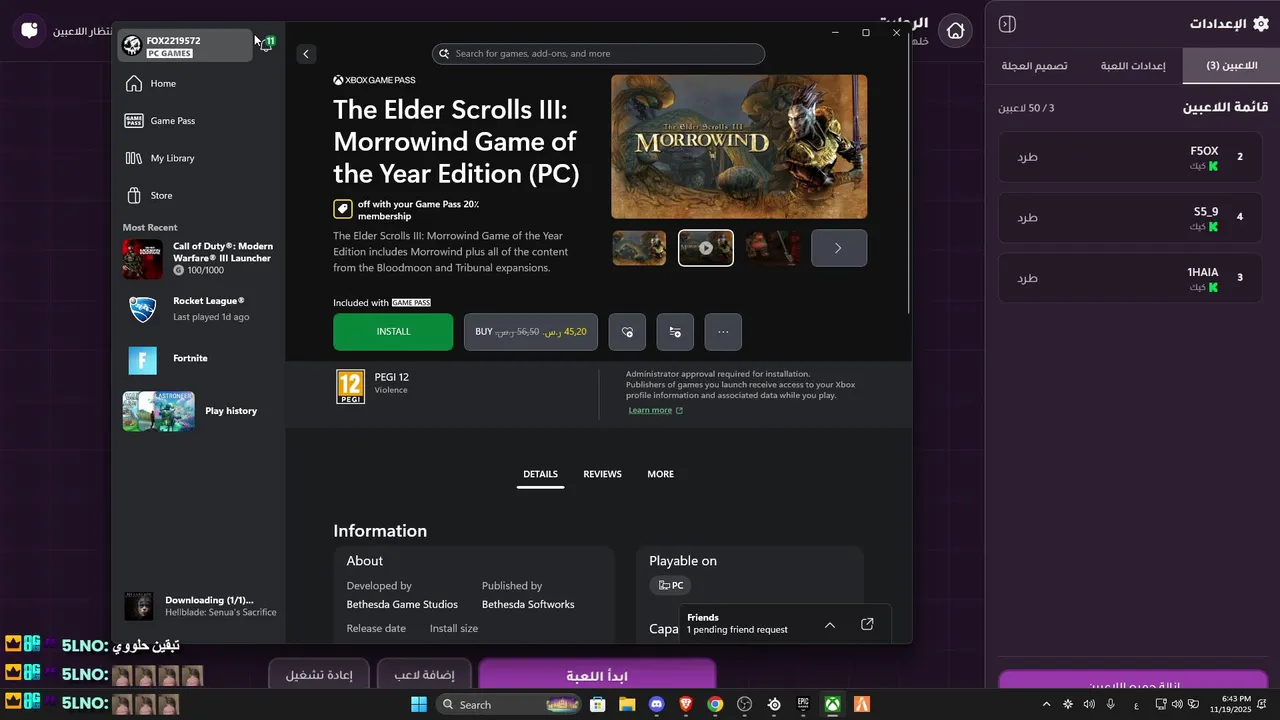This screenshot has height=720, width=1280.
Task: Switch to the DETAILS tab
Action: (540, 474)
